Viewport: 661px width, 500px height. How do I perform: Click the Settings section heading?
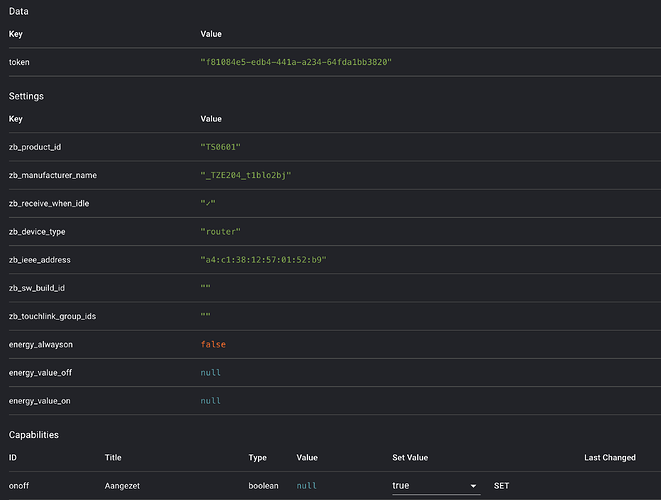(26, 96)
